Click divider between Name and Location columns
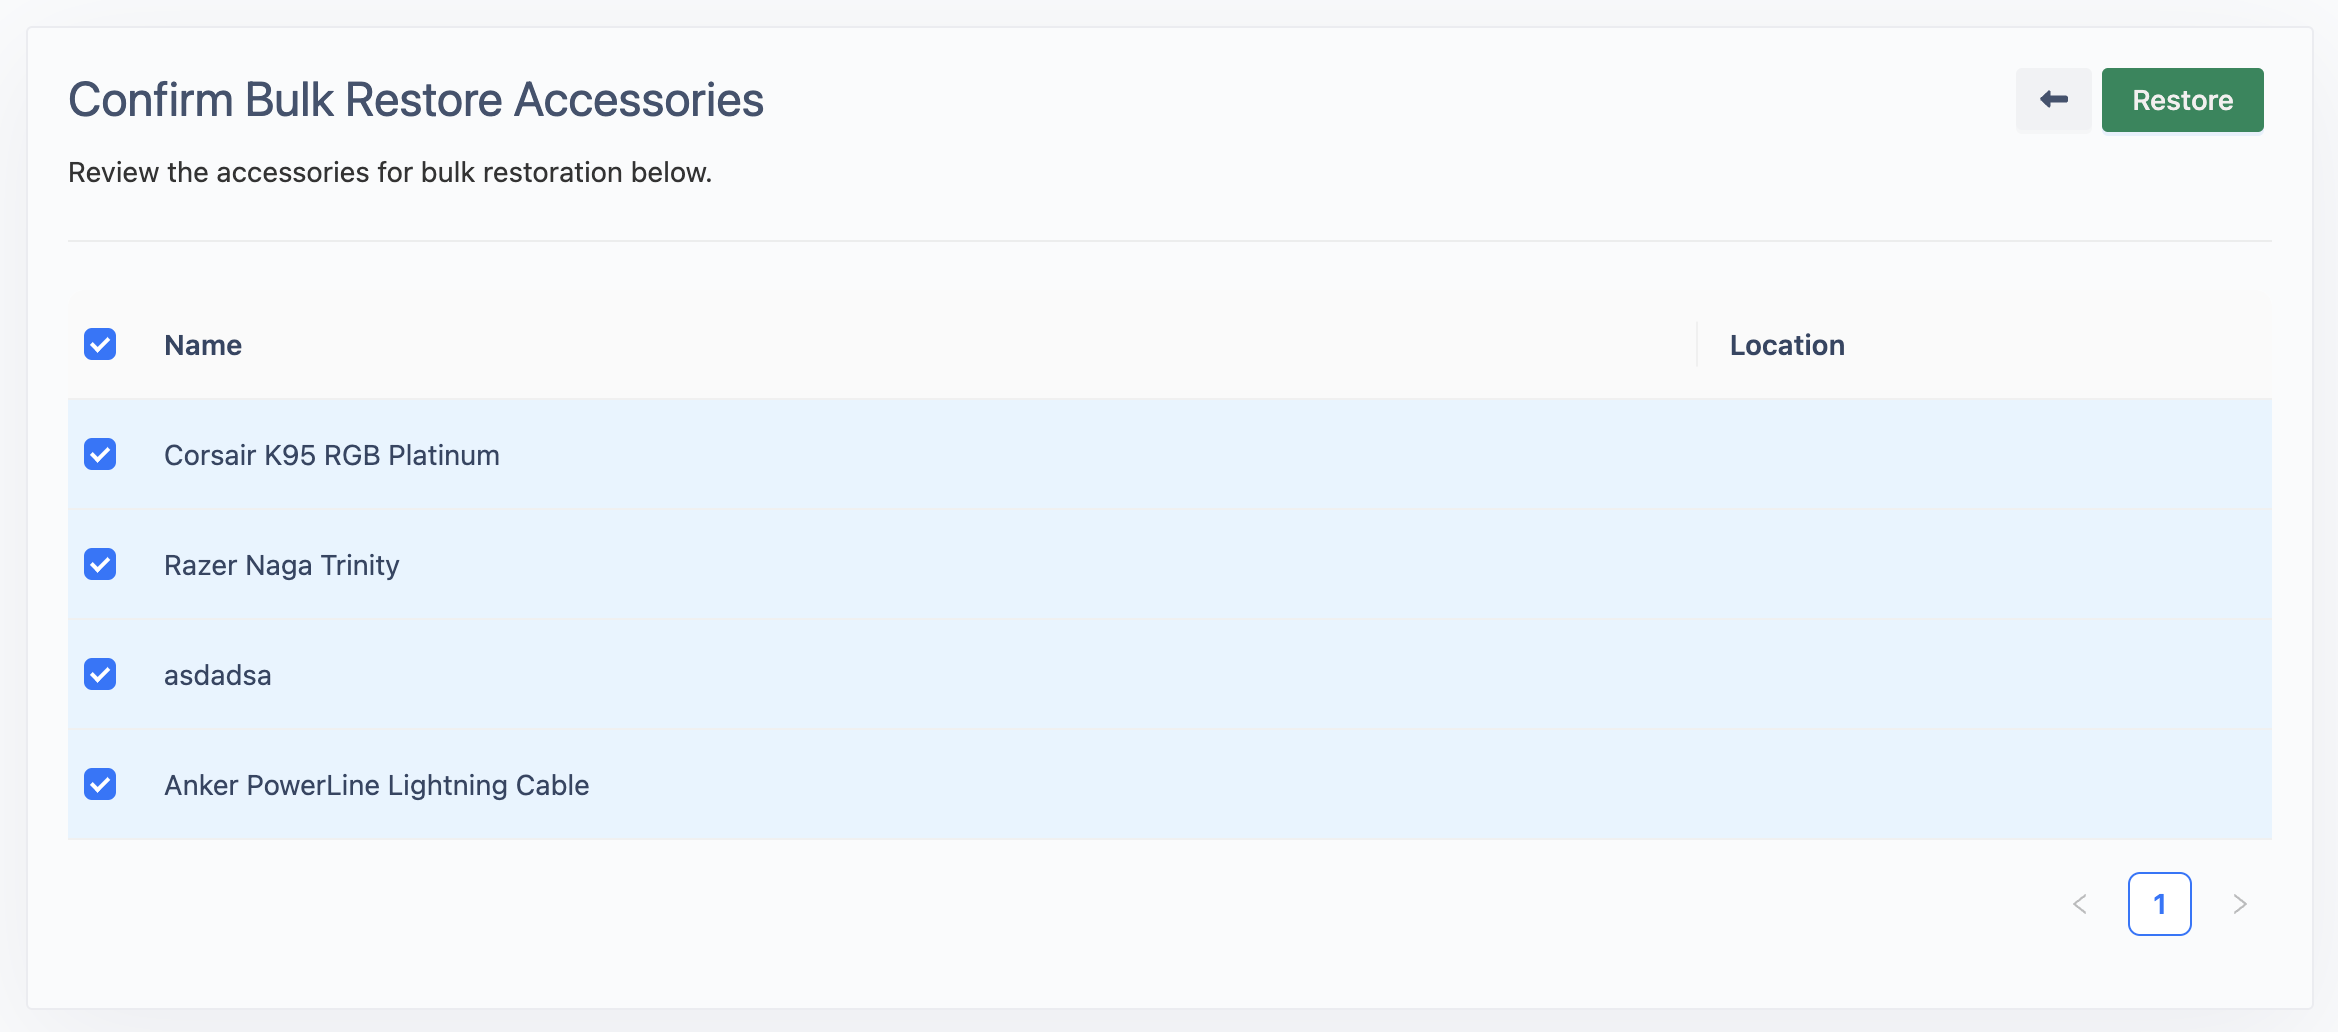The image size is (2338, 1032). pos(1697,345)
